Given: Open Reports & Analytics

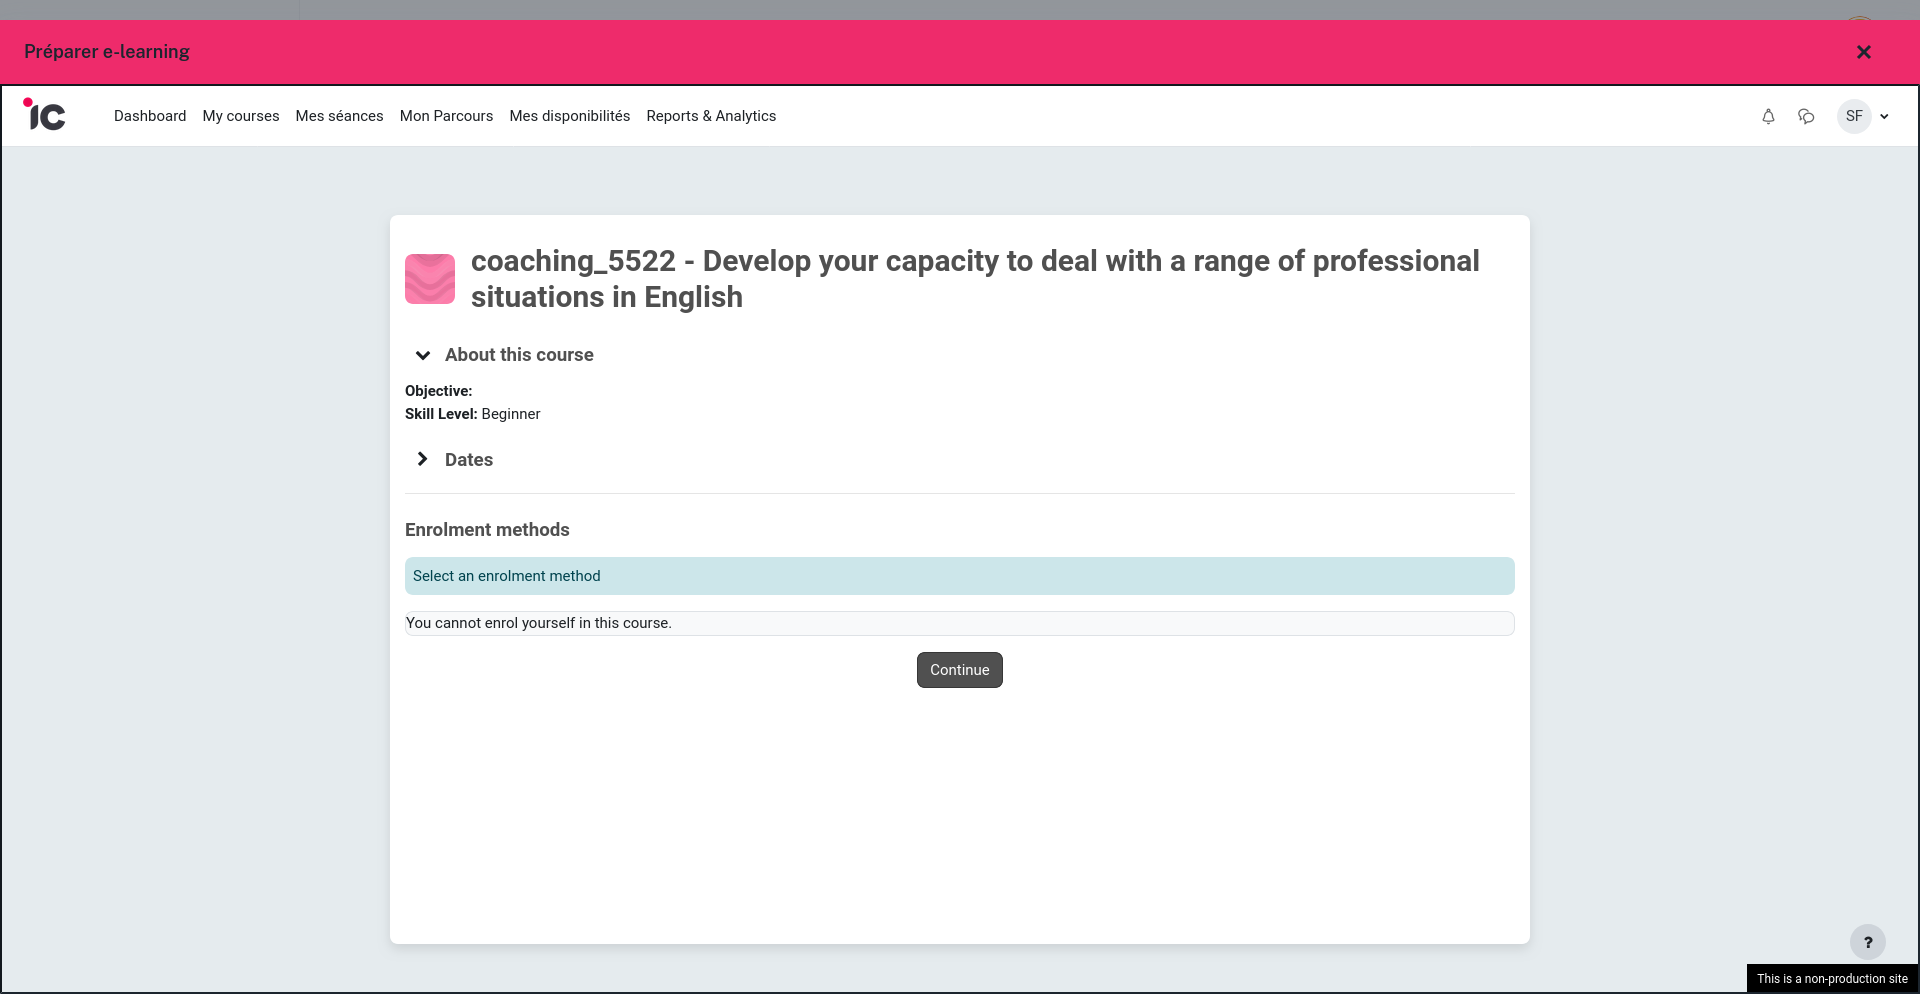Looking at the screenshot, I should pyautogui.click(x=711, y=116).
